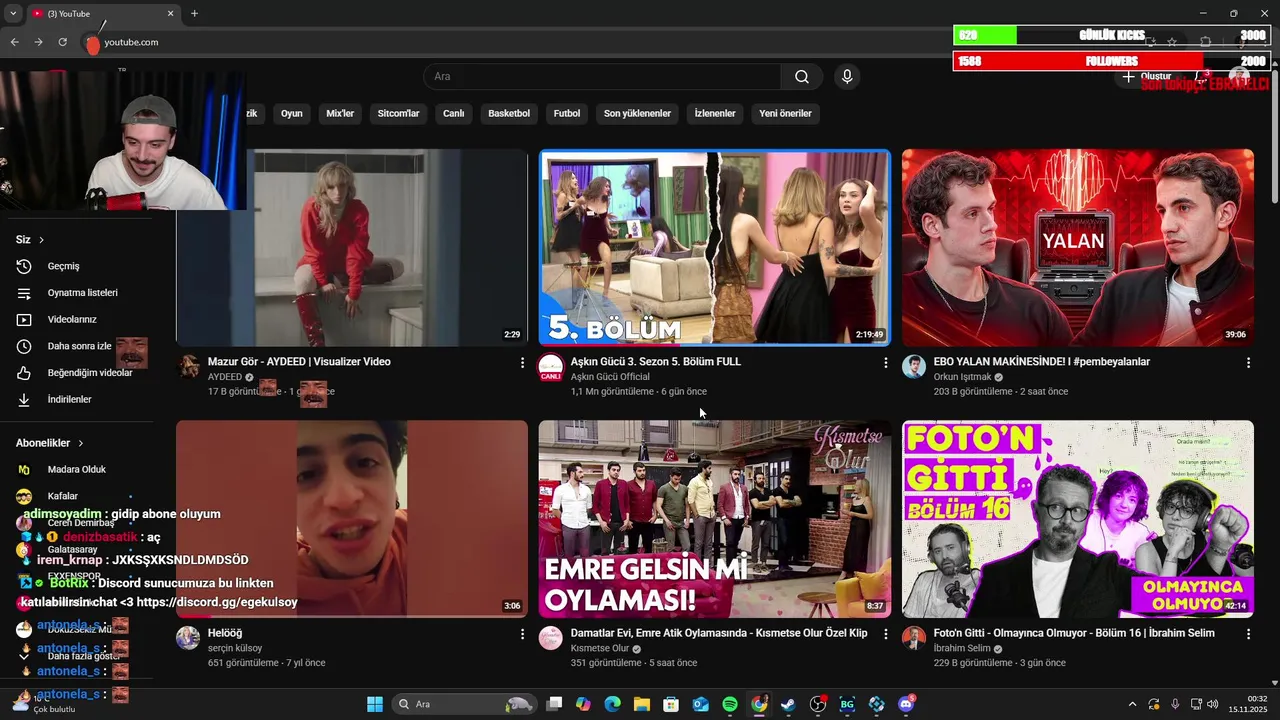This screenshot has width=1280, height=720.
Task: Open Steam from the taskbar
Action: 788,704
